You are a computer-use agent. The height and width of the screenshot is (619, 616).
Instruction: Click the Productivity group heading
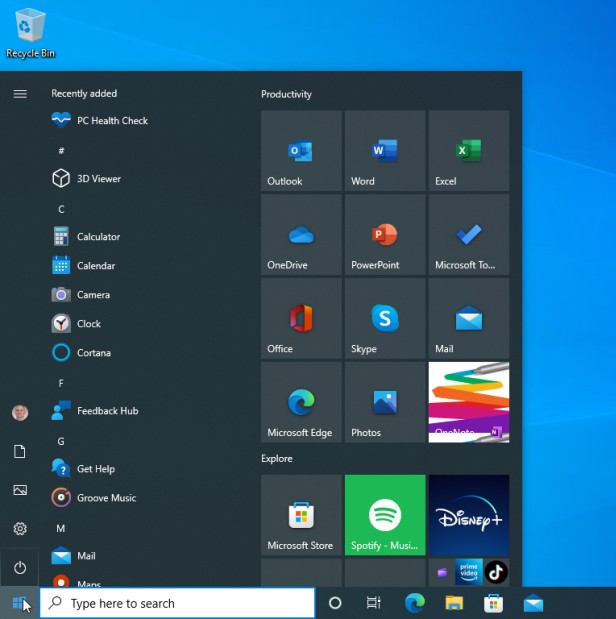(286, 94)
